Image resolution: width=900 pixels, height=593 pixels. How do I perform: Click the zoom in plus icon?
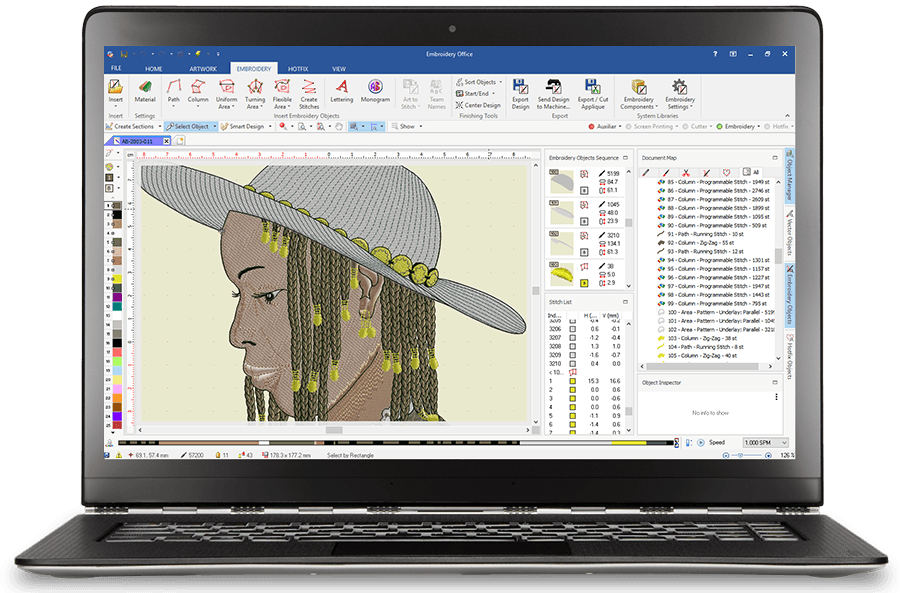pyautogui.click(x=768, y=455)
